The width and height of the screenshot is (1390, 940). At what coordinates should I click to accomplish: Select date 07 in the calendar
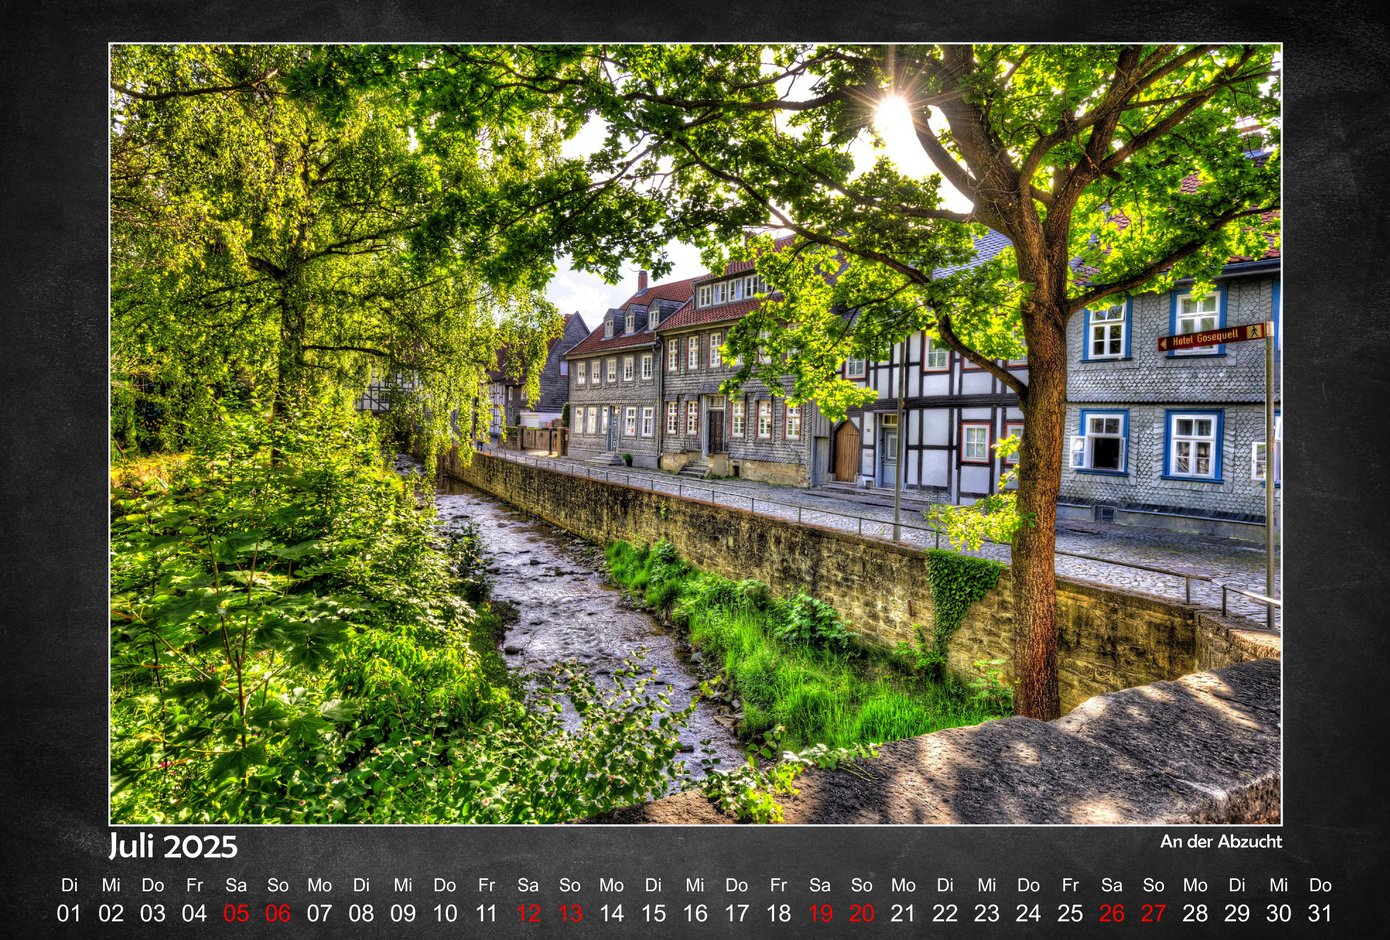click(319, 913)
